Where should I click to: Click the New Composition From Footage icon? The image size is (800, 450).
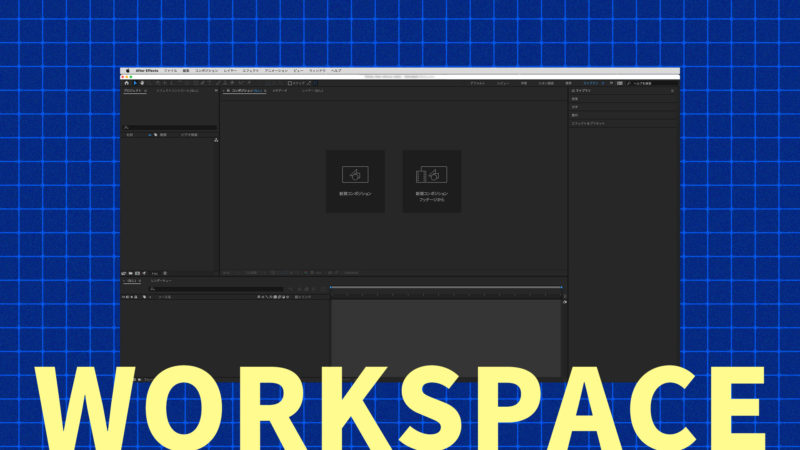click(431, 174)
